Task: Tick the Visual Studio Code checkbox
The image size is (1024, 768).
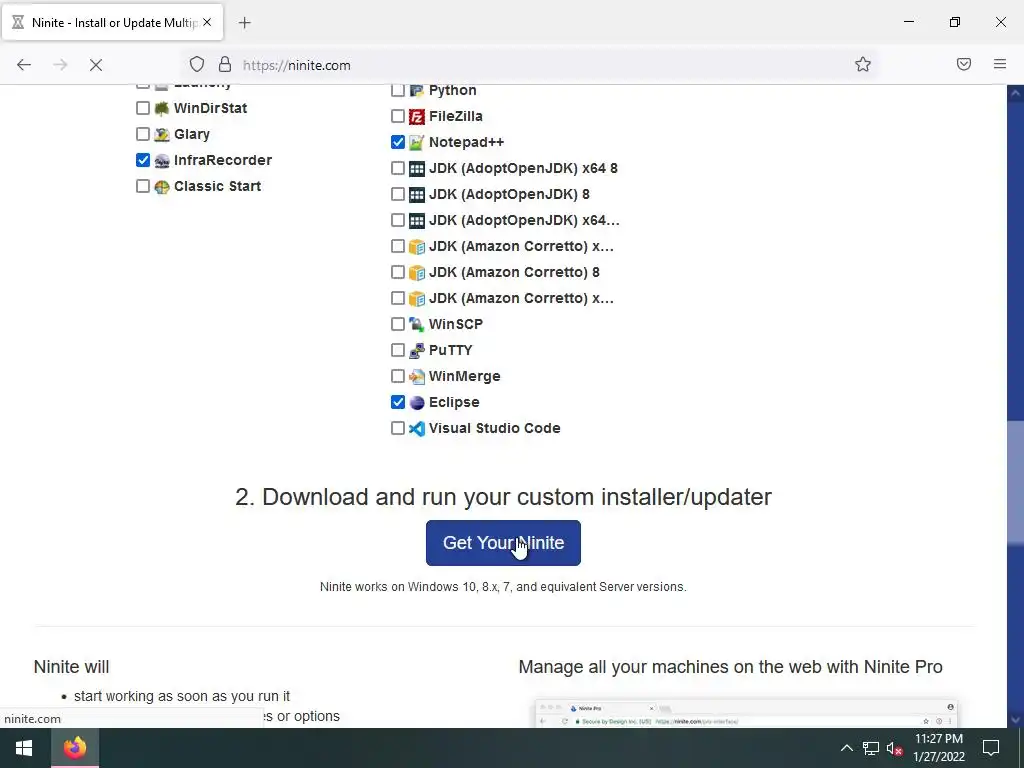Action: pos(398,428)
